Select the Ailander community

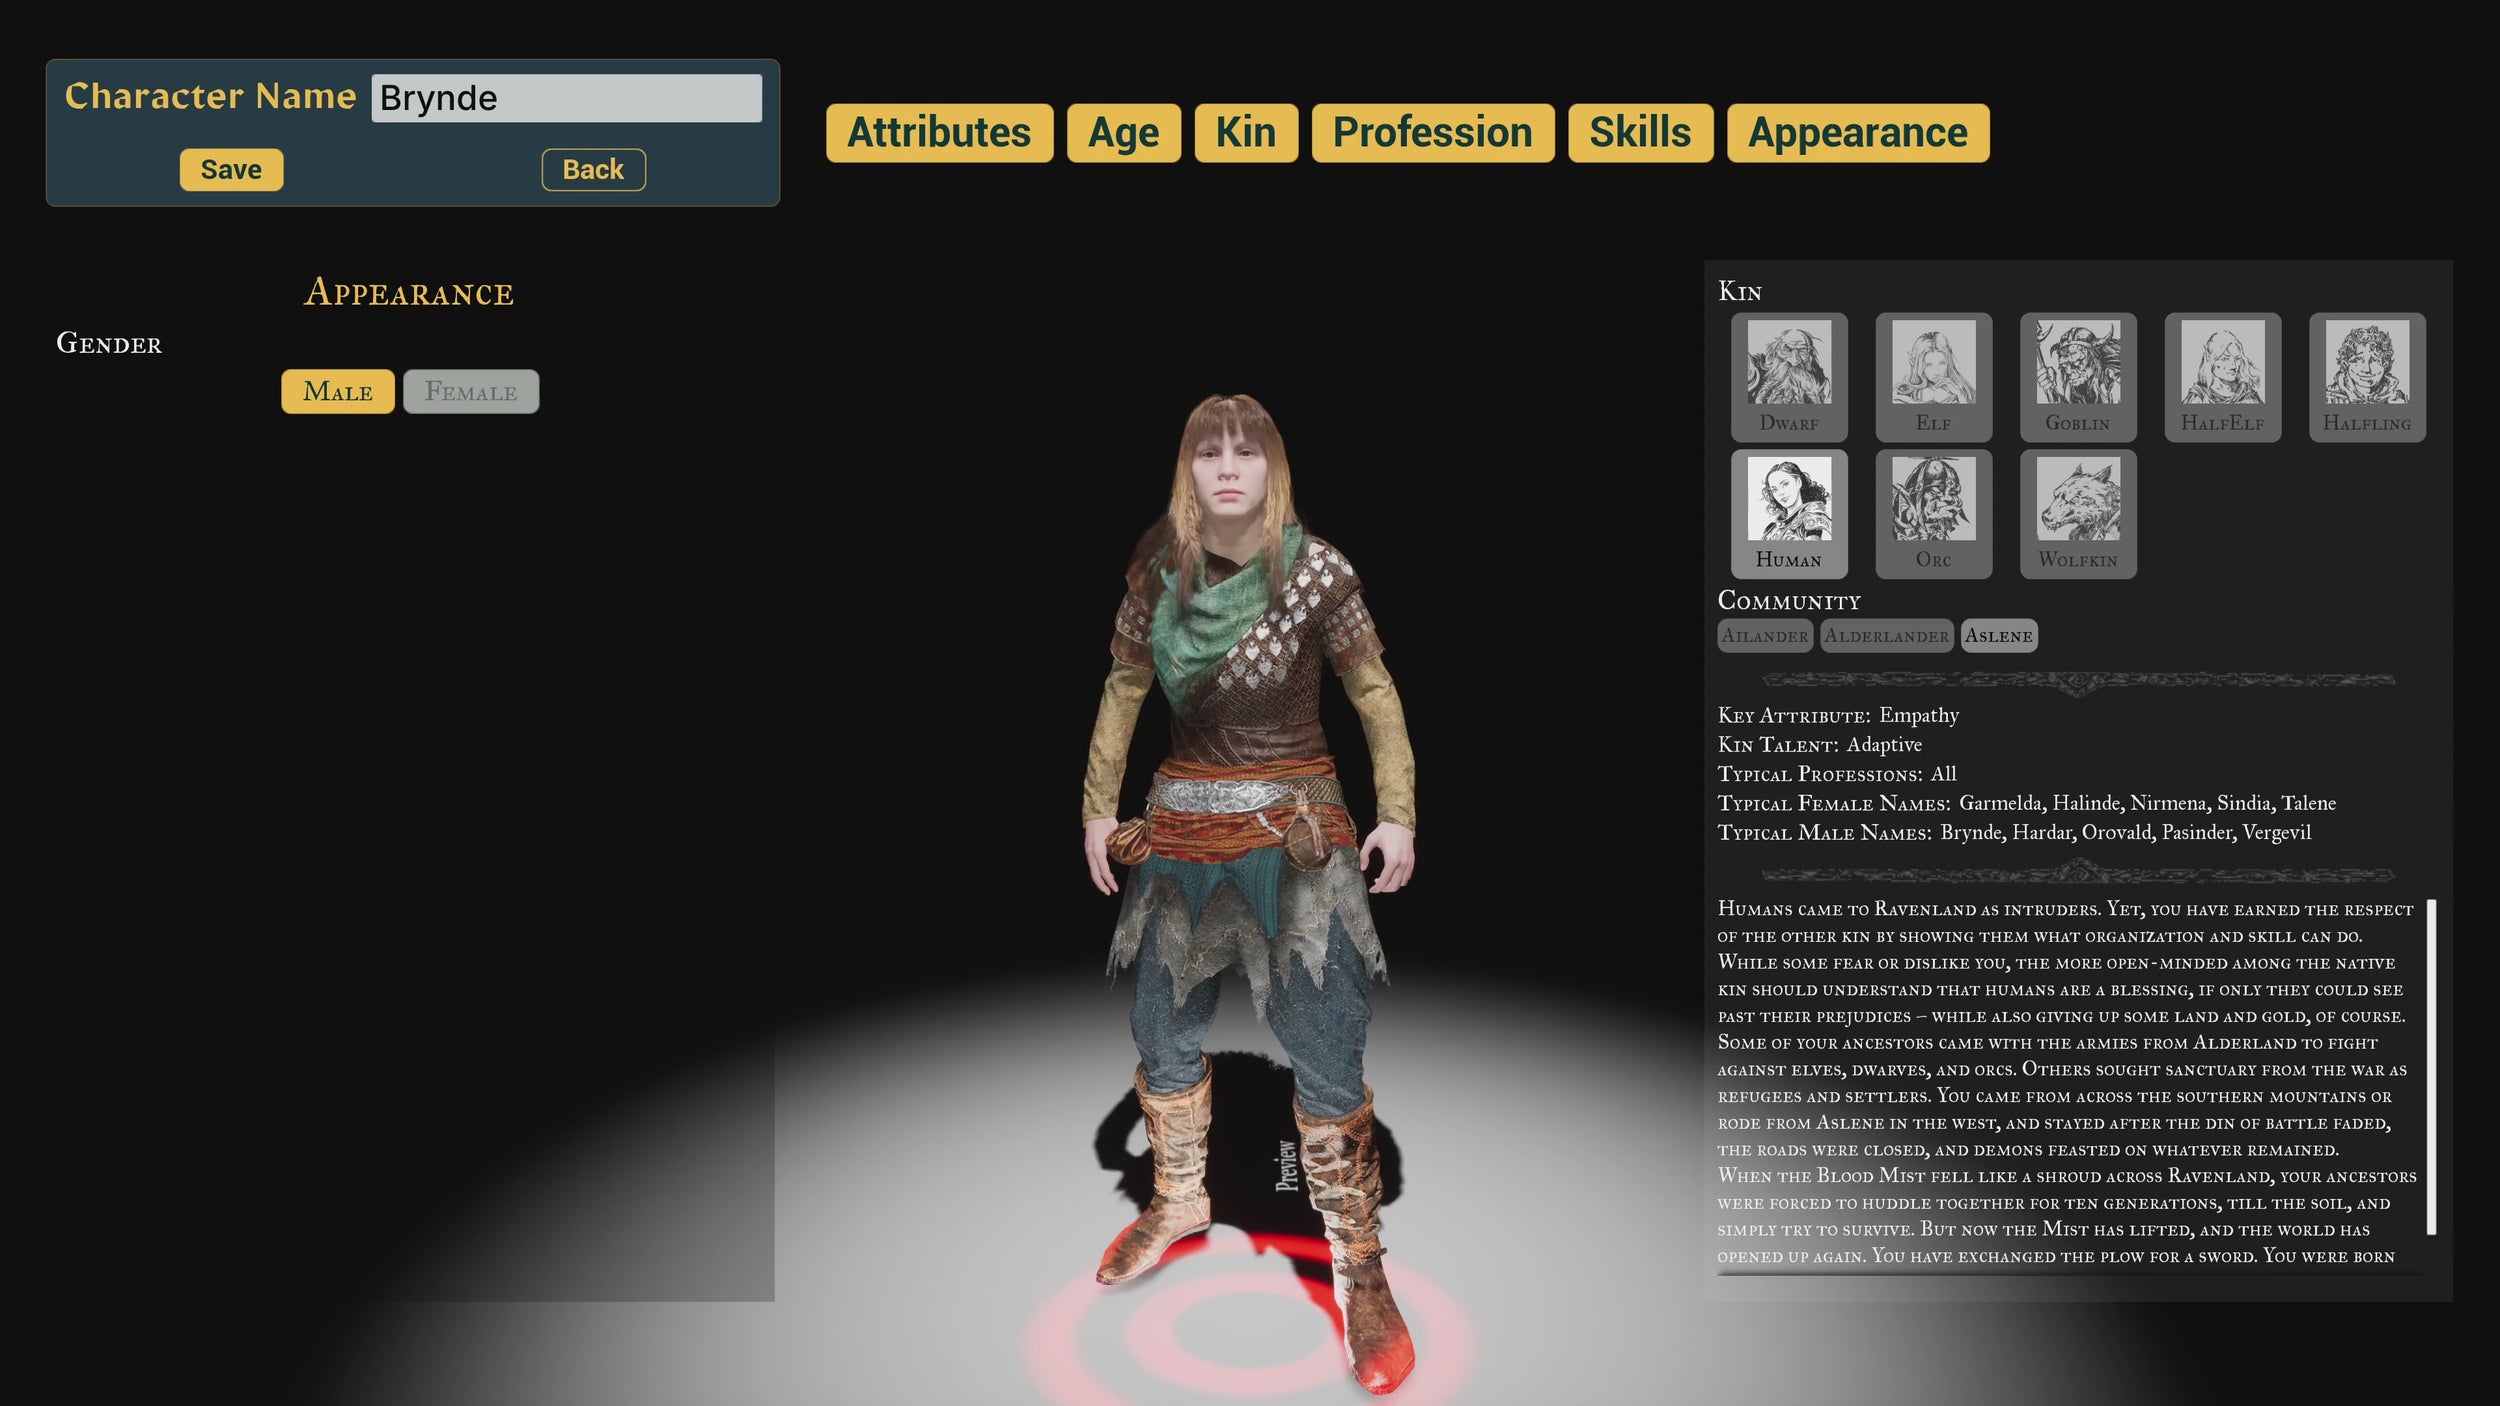pyautogui.click(x=1765, y=636)
